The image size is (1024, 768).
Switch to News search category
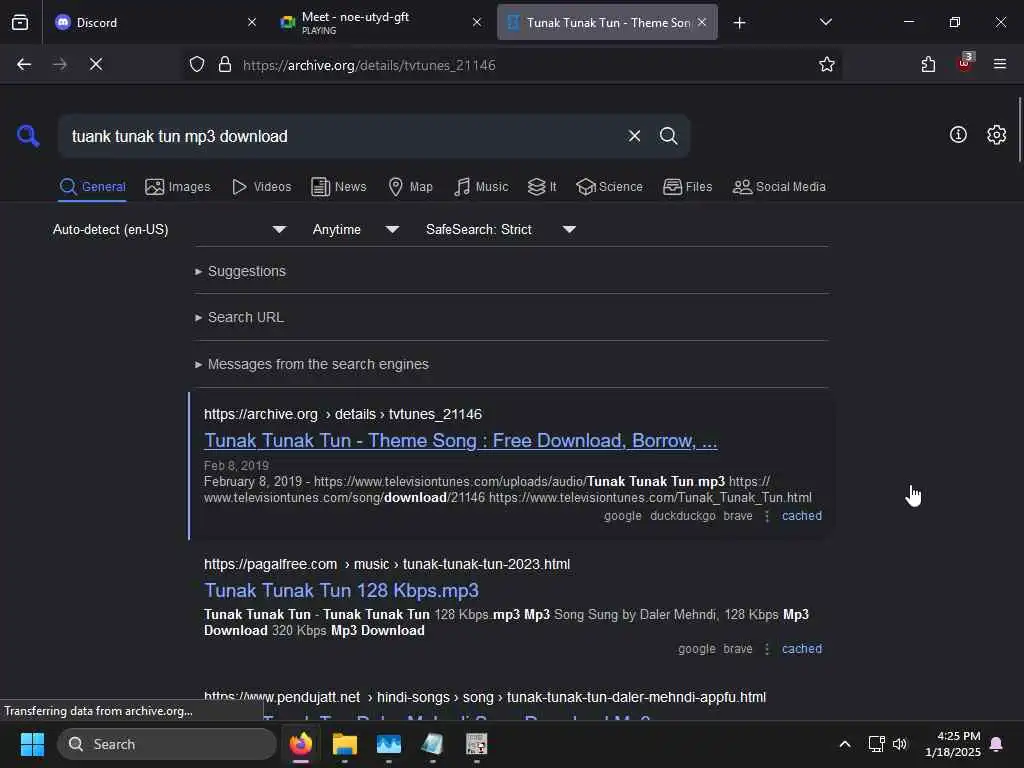tap(339, 187)
